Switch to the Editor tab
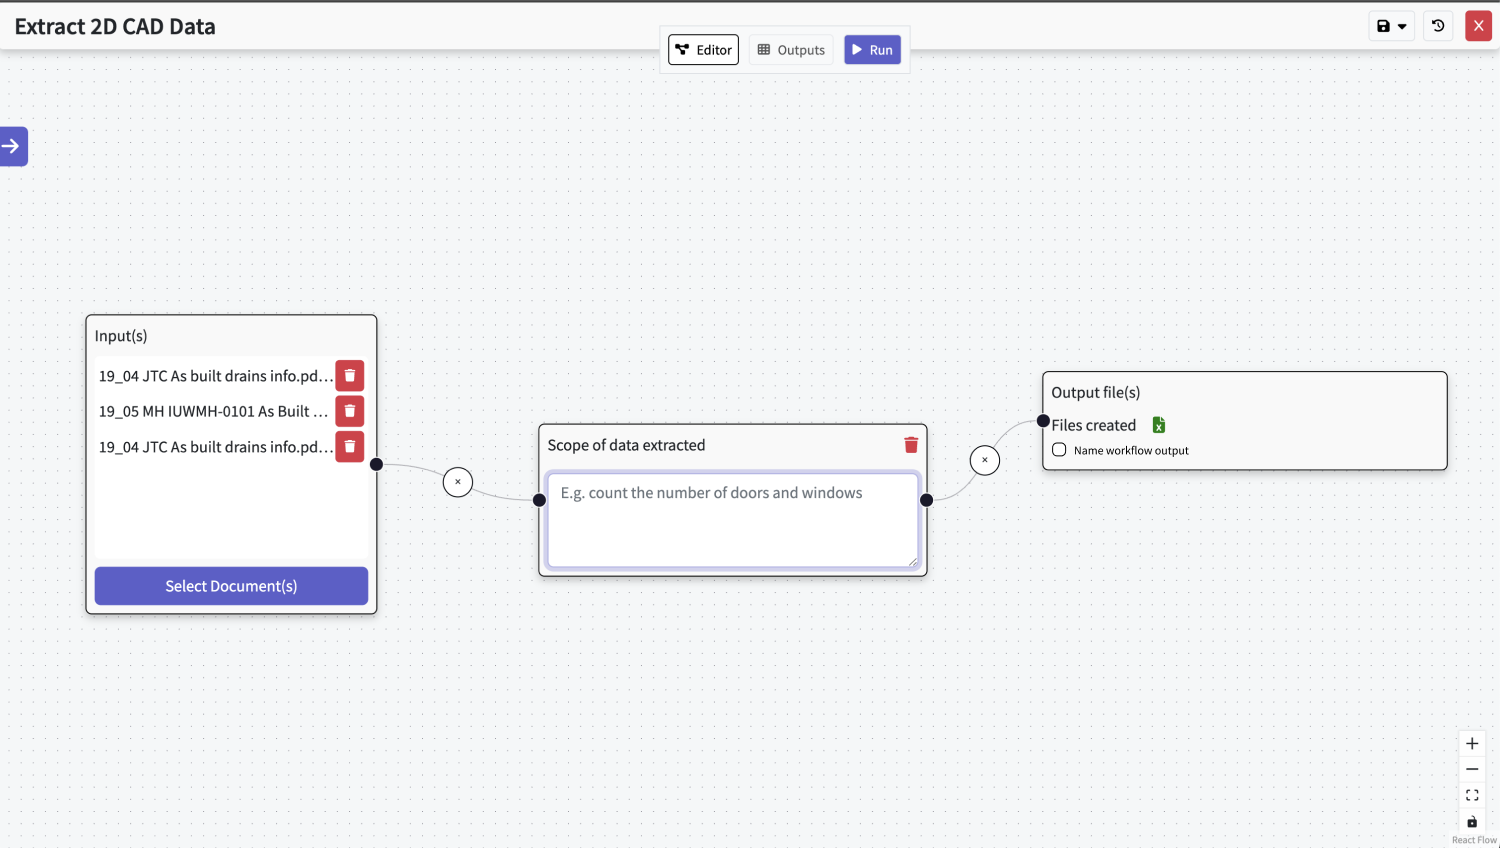1500x848 pixels. 703,50
